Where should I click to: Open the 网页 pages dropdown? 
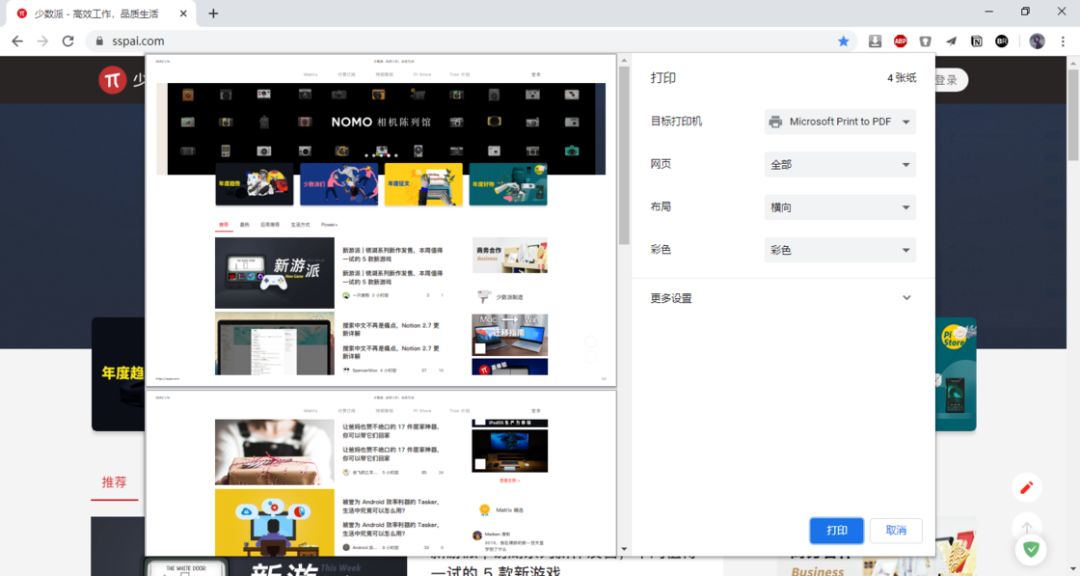[840, 165]
